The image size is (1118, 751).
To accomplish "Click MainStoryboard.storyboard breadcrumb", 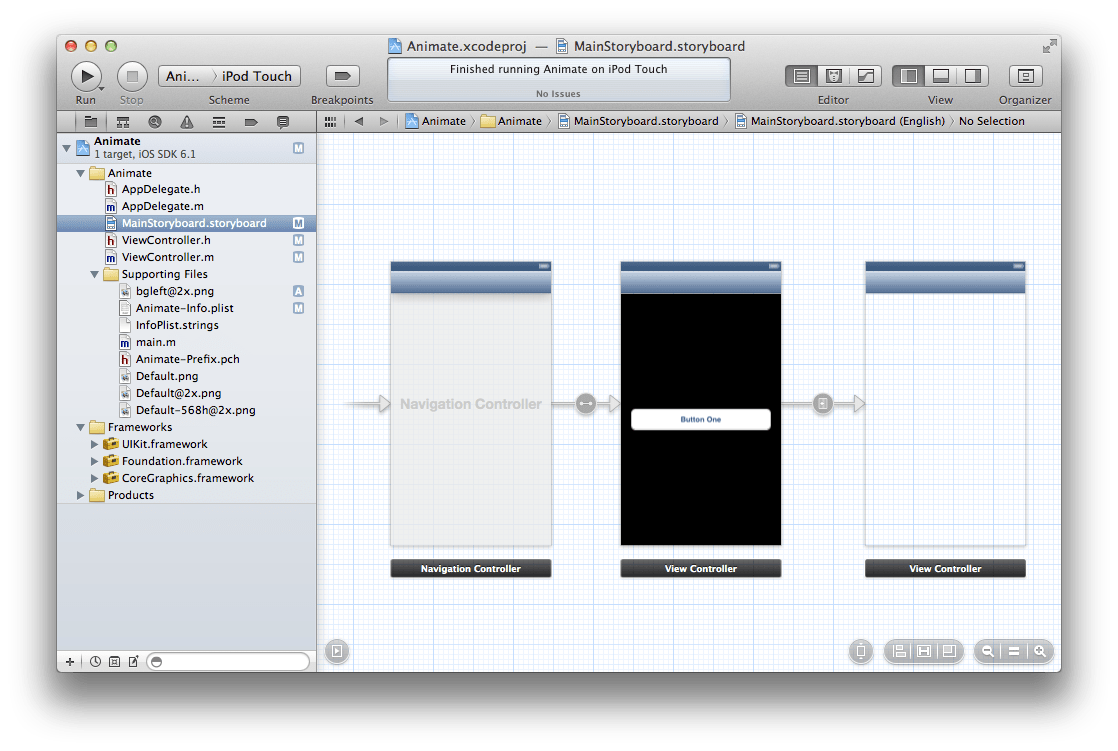I will (x=638, y=121).
